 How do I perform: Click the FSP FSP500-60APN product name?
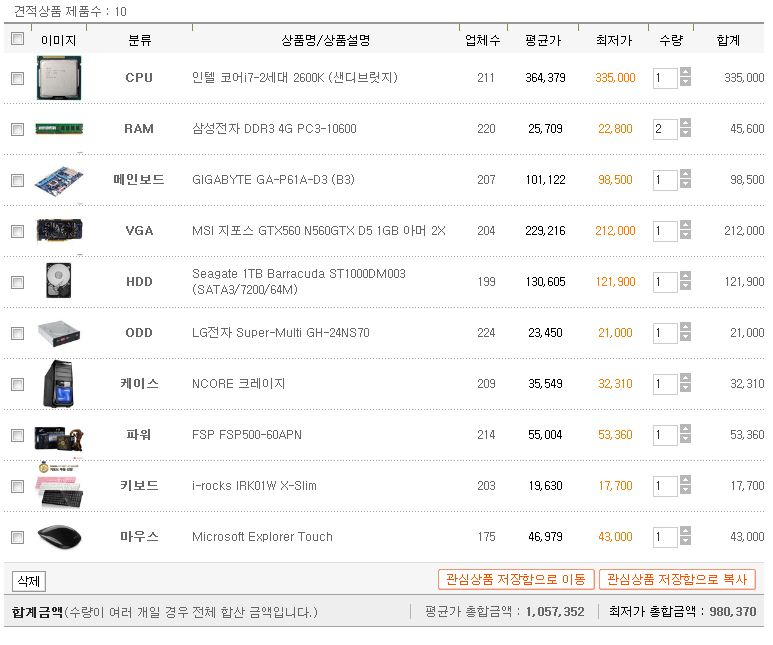click(247, 435)
